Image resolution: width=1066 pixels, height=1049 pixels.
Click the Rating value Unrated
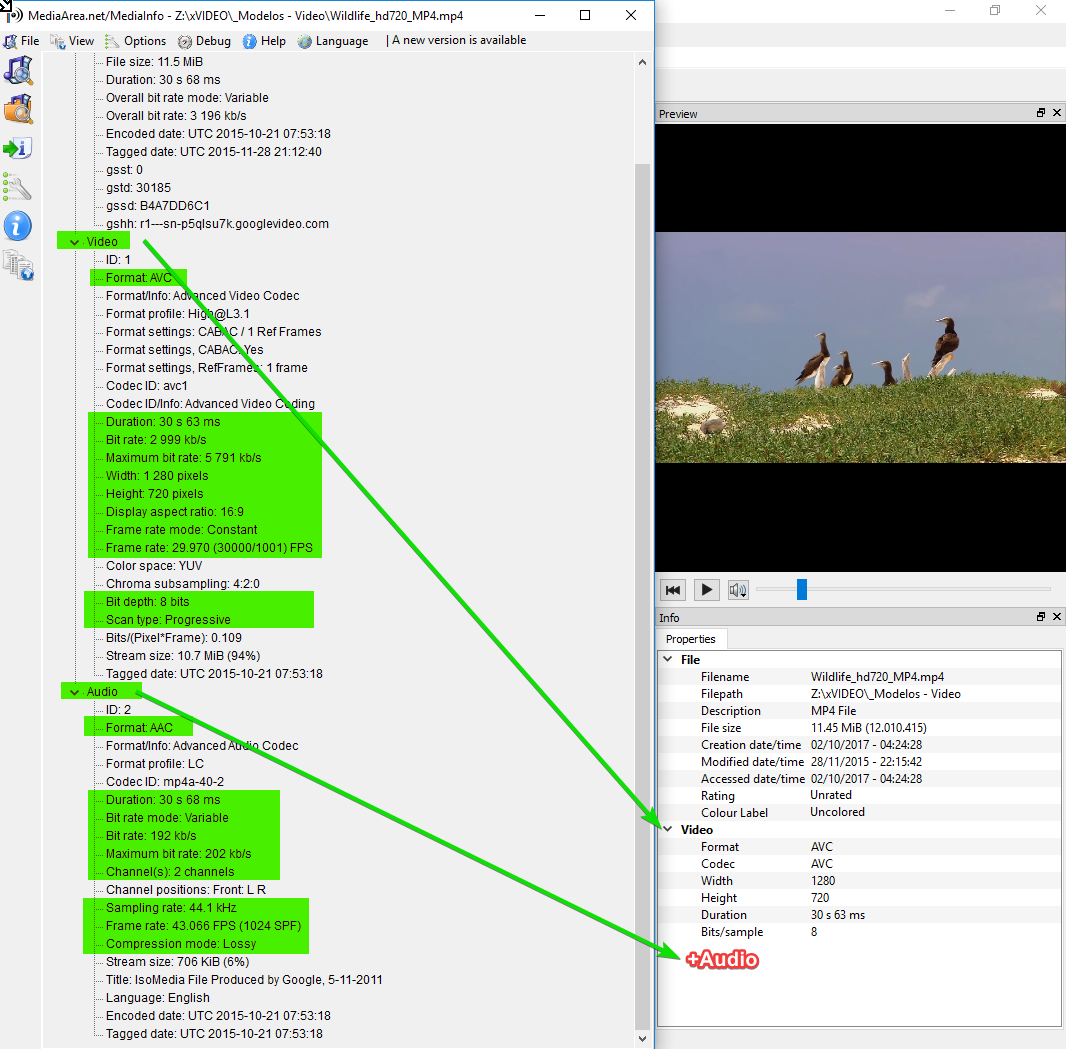830,795
